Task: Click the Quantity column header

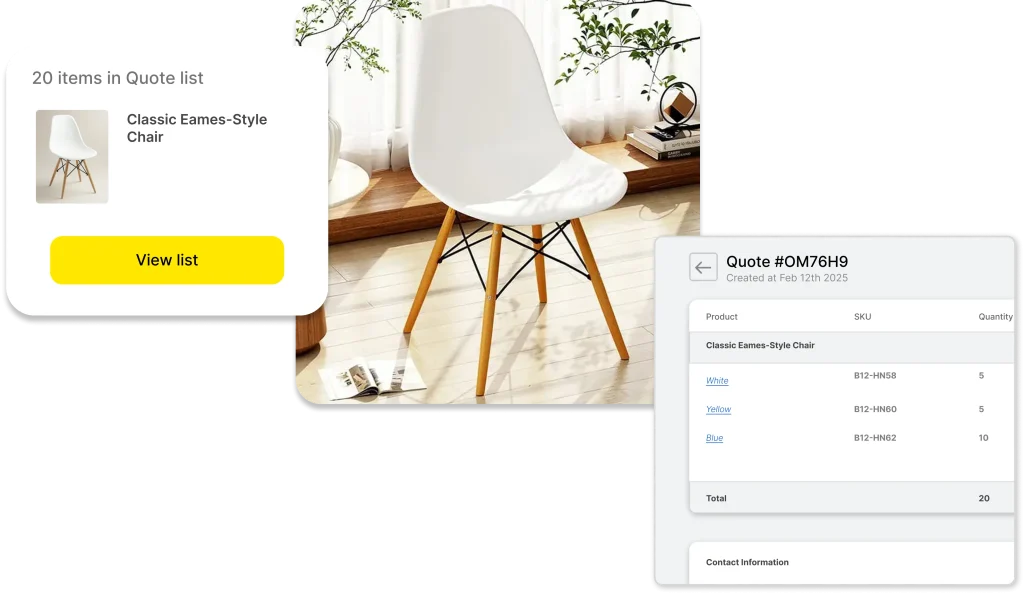Action: pyautogui.click(x=995, y=317)
